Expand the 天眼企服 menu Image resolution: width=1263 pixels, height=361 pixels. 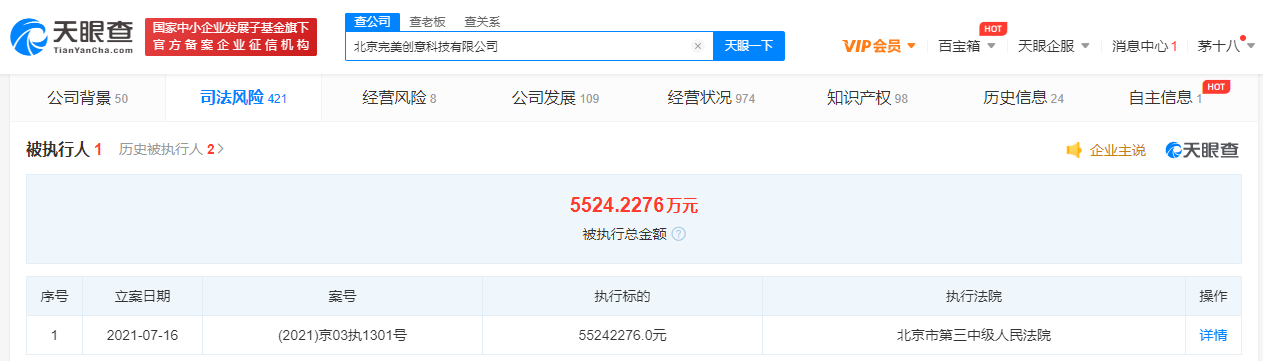point(1054,46)
